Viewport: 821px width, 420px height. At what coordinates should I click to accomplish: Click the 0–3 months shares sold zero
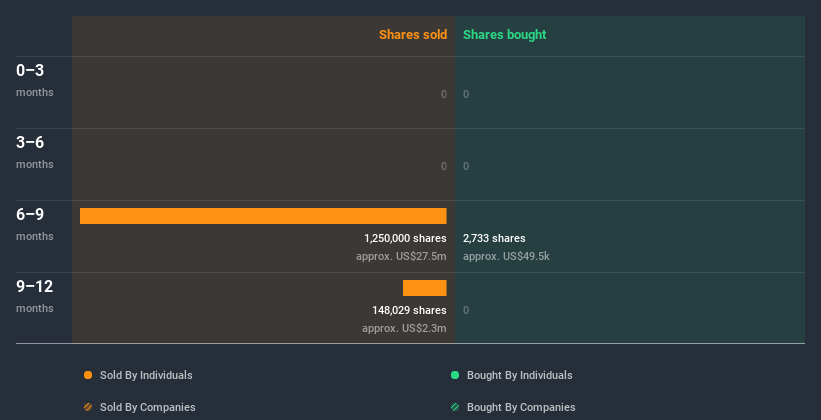pyautogui.click(x=444, y=94)
